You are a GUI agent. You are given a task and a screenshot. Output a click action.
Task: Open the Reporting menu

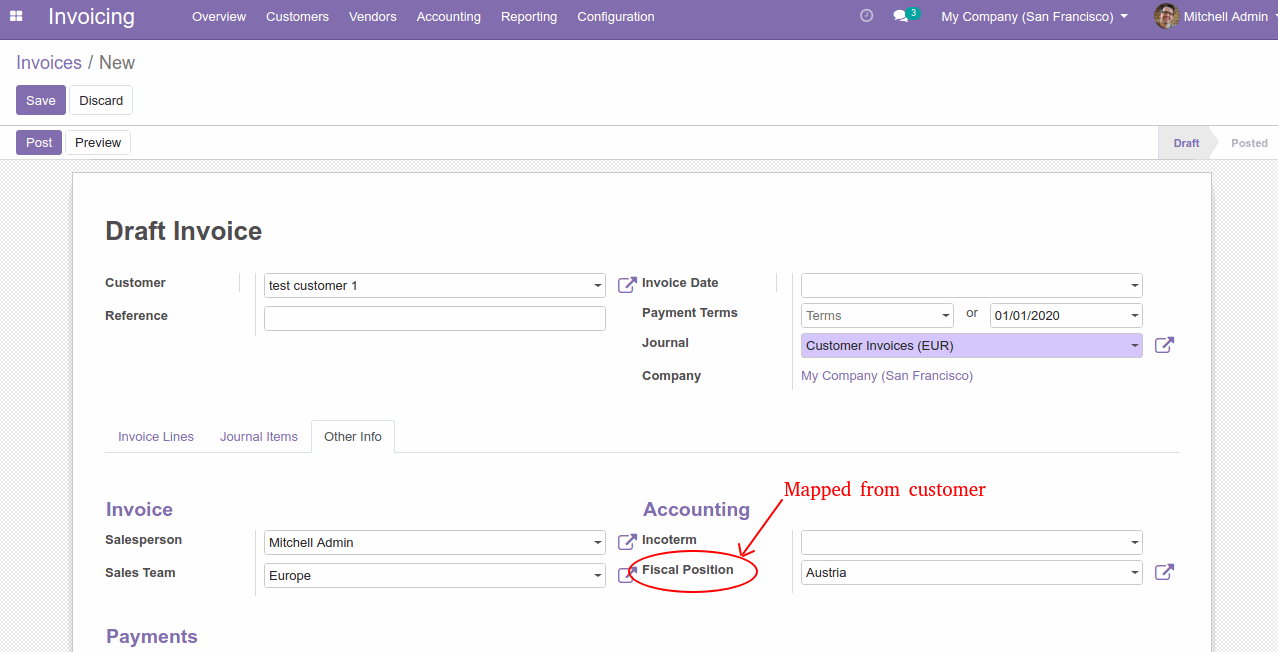click(529, 17)
